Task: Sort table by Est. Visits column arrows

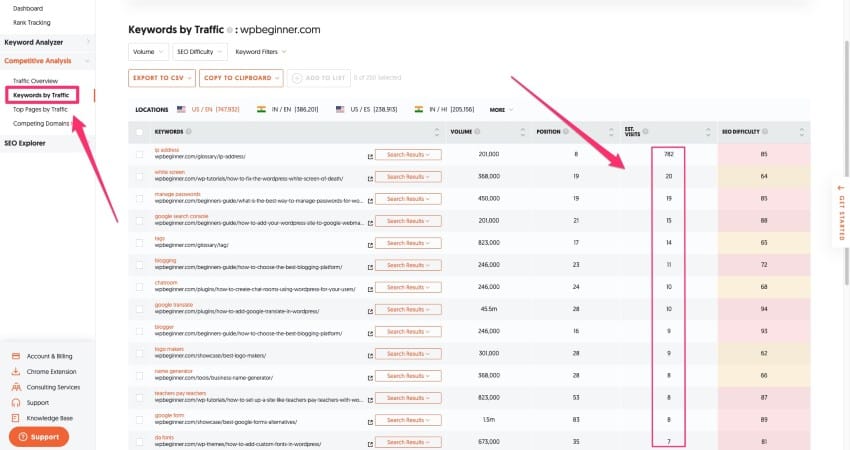Action: 708,132
